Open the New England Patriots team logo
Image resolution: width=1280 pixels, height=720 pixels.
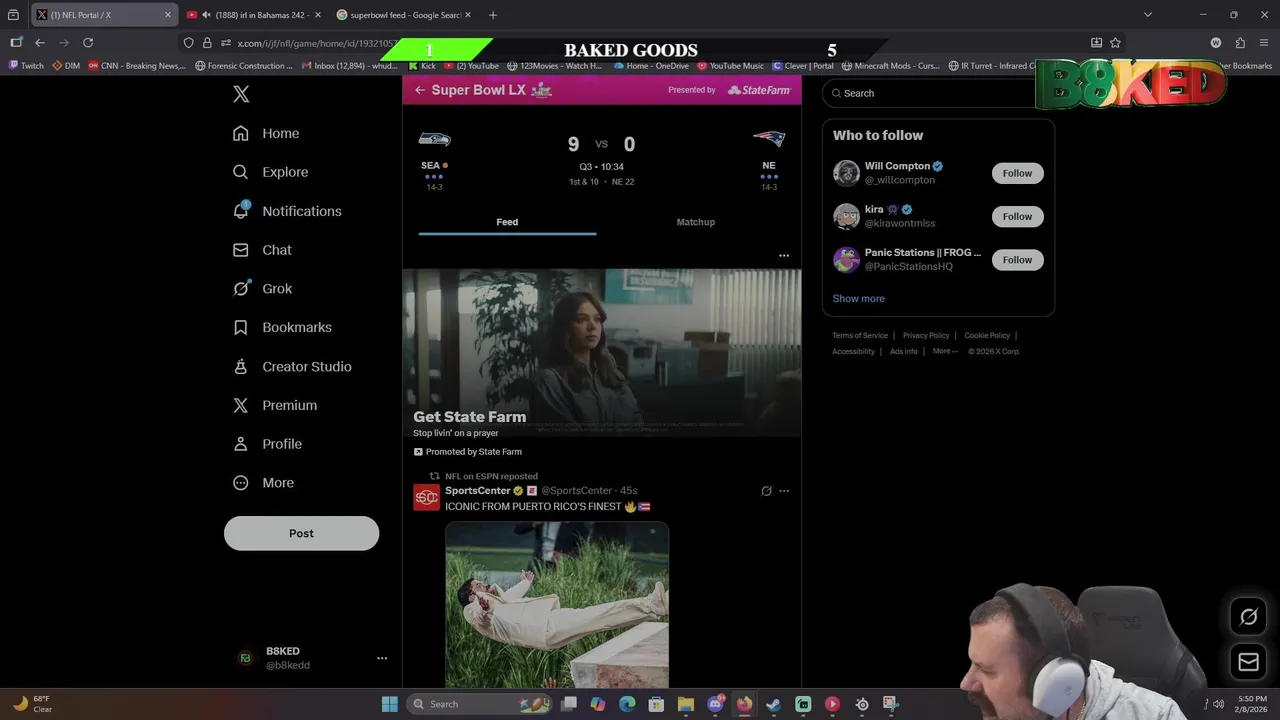pos(769,140)
